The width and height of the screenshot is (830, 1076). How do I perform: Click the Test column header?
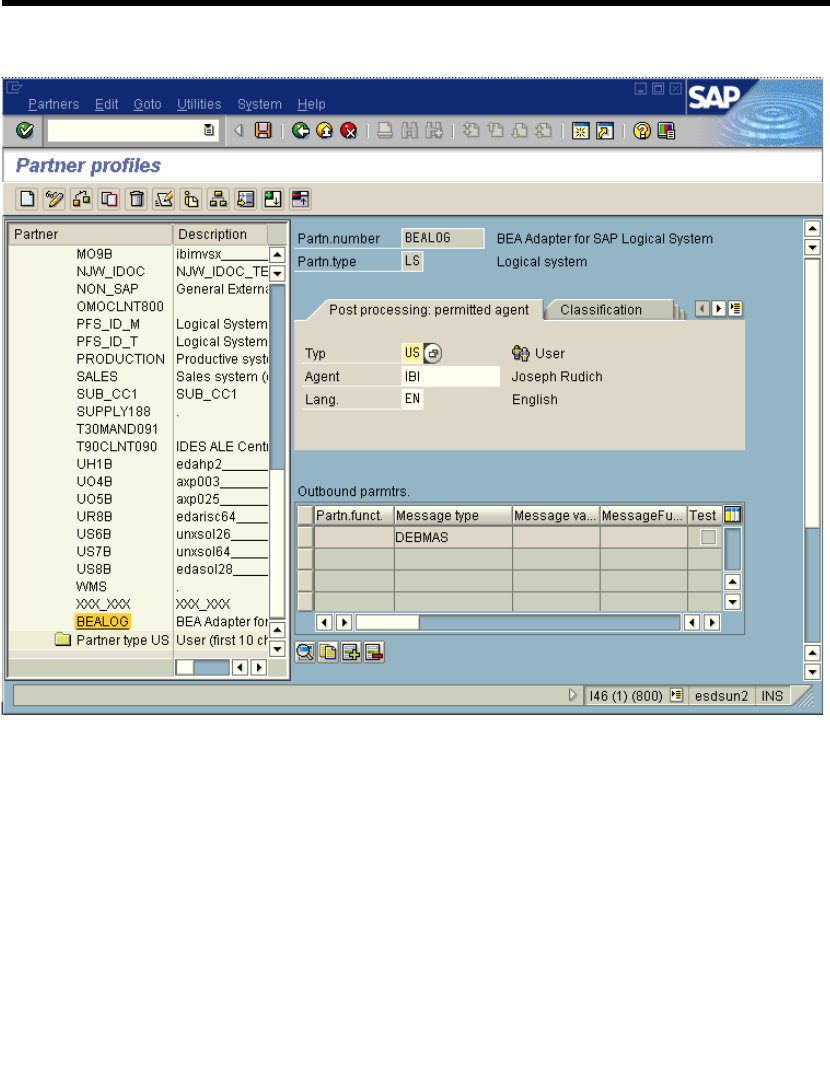click(704, 515)
